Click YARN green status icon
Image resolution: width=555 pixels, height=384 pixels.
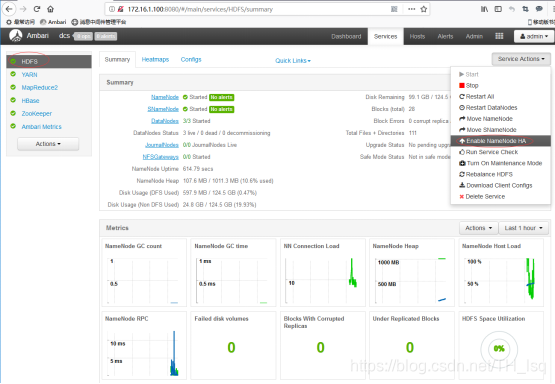[x=13, y=74]
